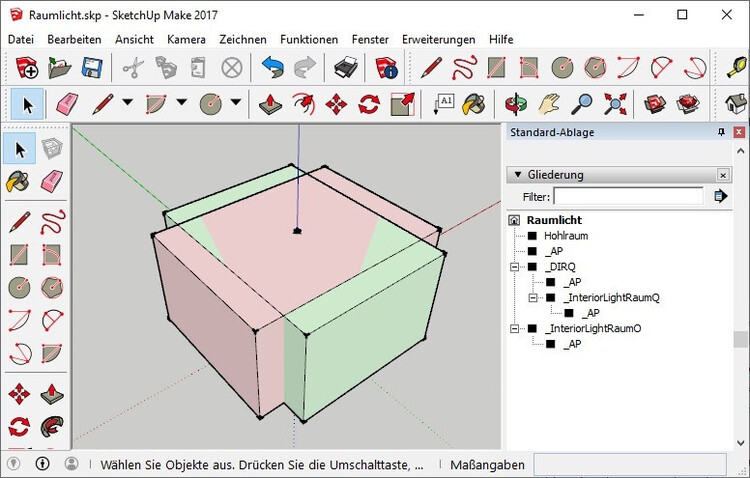
Task: Select the Rectangle tool in the top toolbar
Action: pos(496,67)
